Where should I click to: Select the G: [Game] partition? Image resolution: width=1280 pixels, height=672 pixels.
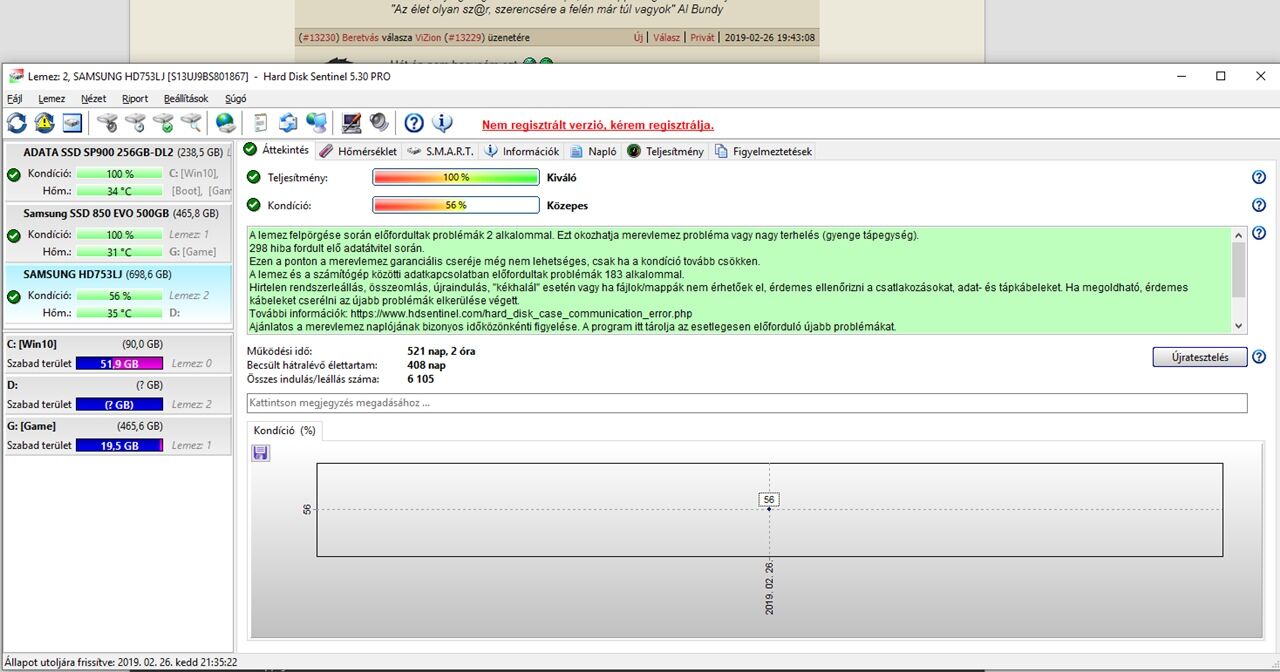(118, 436)
